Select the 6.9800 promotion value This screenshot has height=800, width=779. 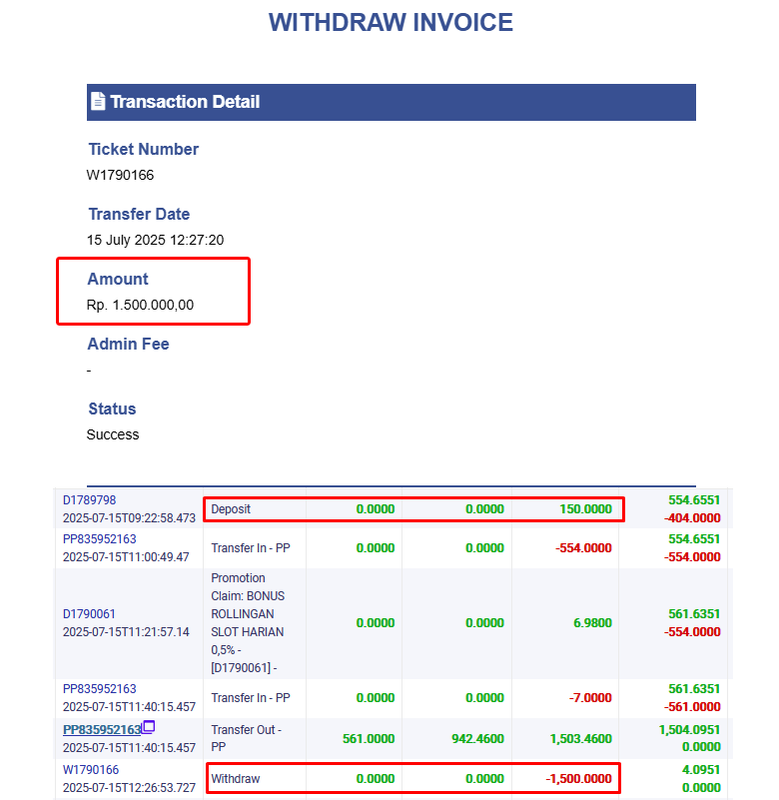[x=592, y=622]
